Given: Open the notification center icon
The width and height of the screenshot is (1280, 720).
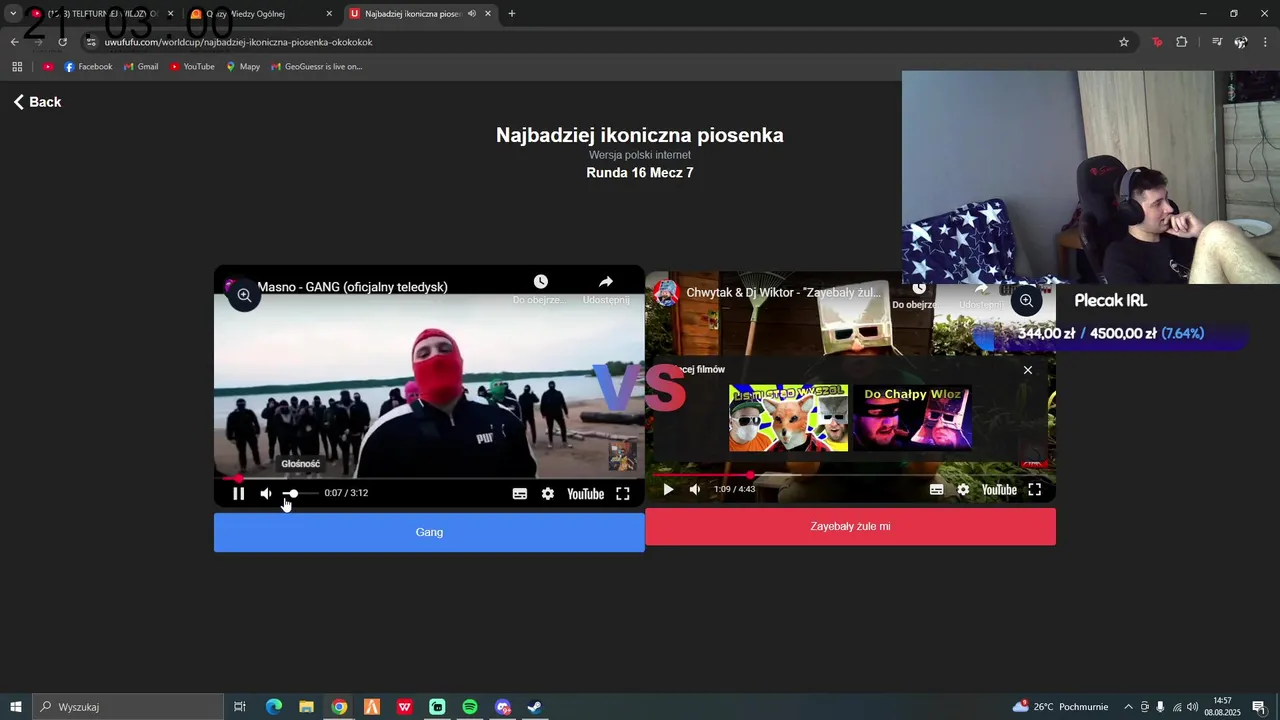Looking at the screenshot, I should [1259, 707].
